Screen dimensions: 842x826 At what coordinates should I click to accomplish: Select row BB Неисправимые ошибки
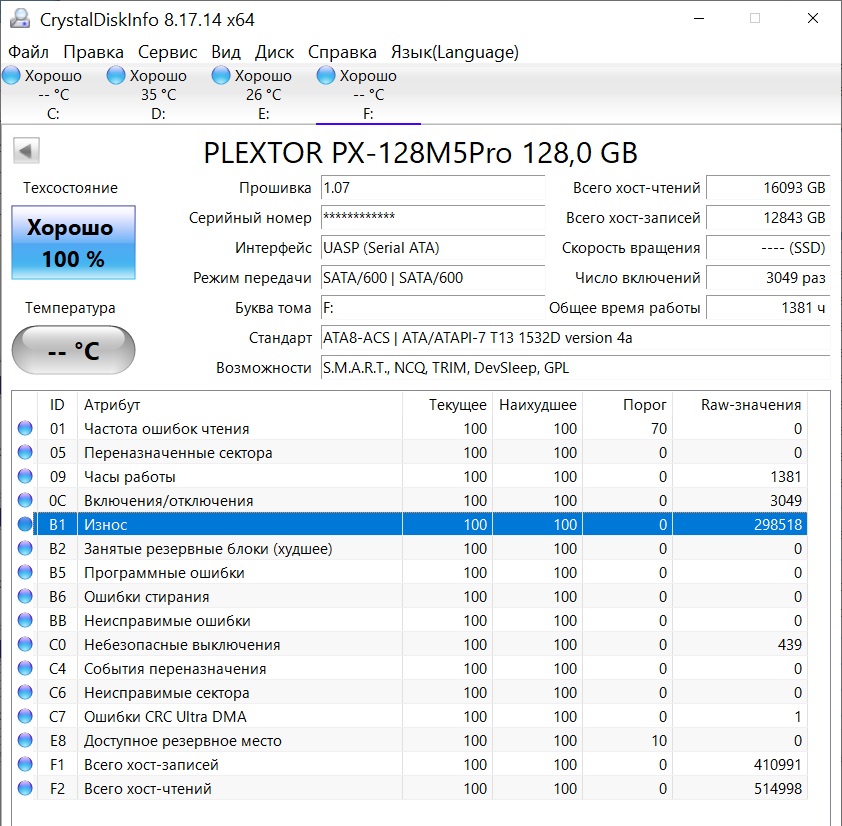point(410,621)
